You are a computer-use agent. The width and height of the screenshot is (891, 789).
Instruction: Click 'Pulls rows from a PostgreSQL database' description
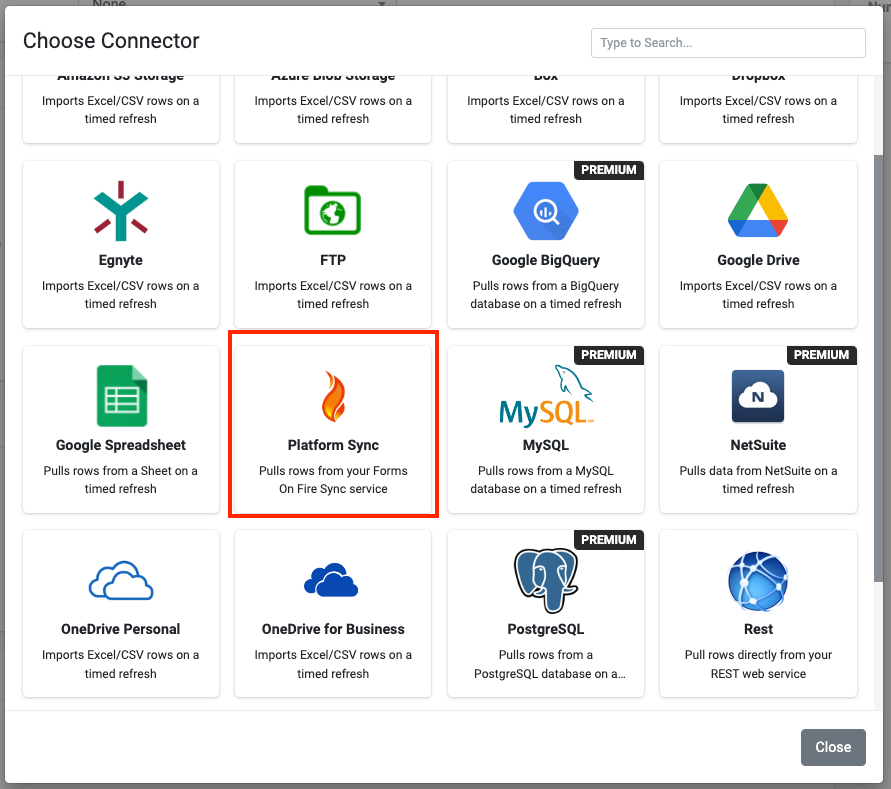tap(549, 664)
